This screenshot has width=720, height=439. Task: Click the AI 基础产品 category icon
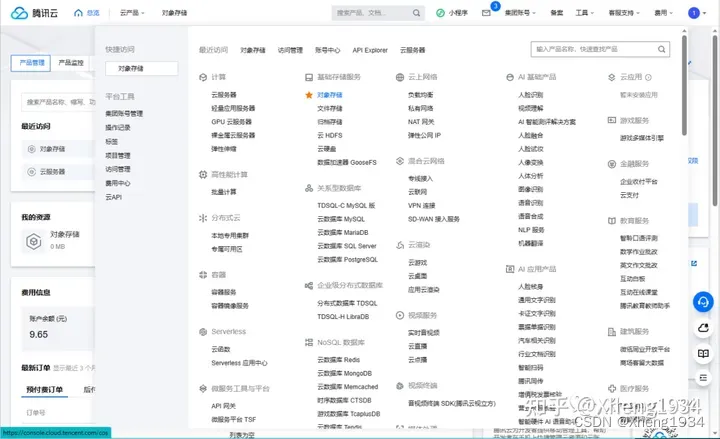coord(510,77)
